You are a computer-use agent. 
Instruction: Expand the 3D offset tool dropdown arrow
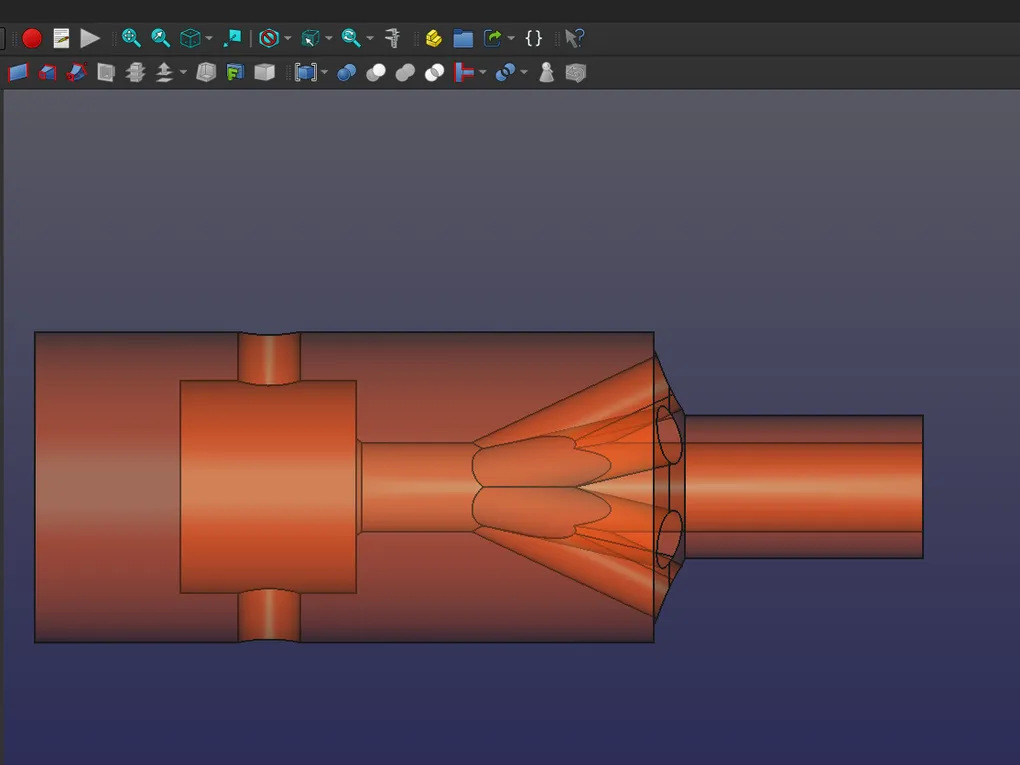(x=183, y=74)
